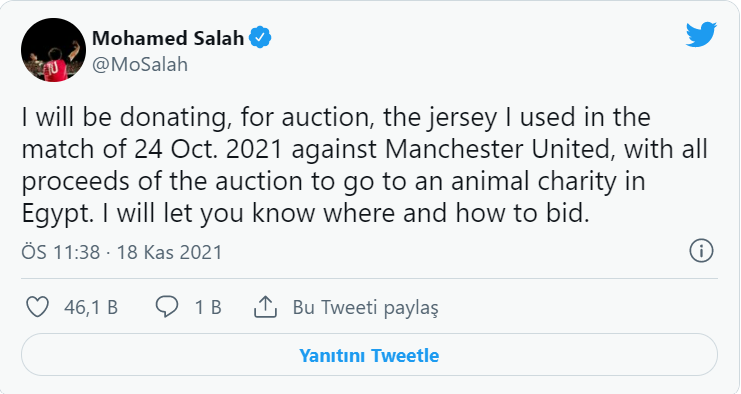Screen dimensions: 741x394
Task: Click the tweet's first line about donating
Action: click(336, 118)
